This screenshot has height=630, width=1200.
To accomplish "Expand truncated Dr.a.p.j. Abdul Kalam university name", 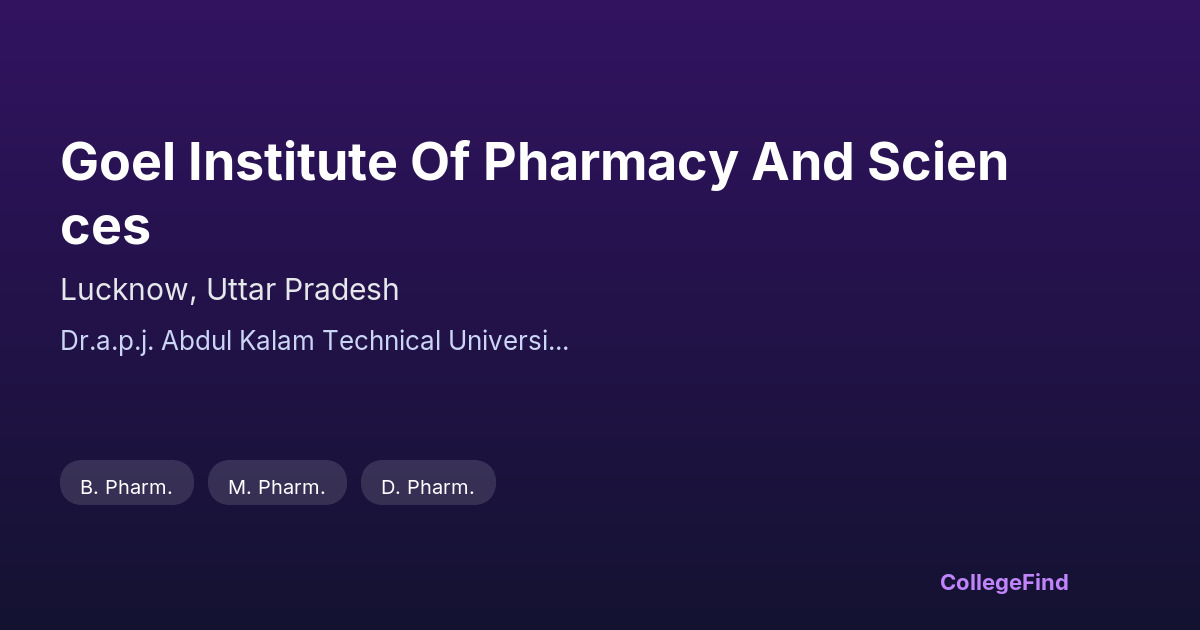I will click(x=314, y=341).
